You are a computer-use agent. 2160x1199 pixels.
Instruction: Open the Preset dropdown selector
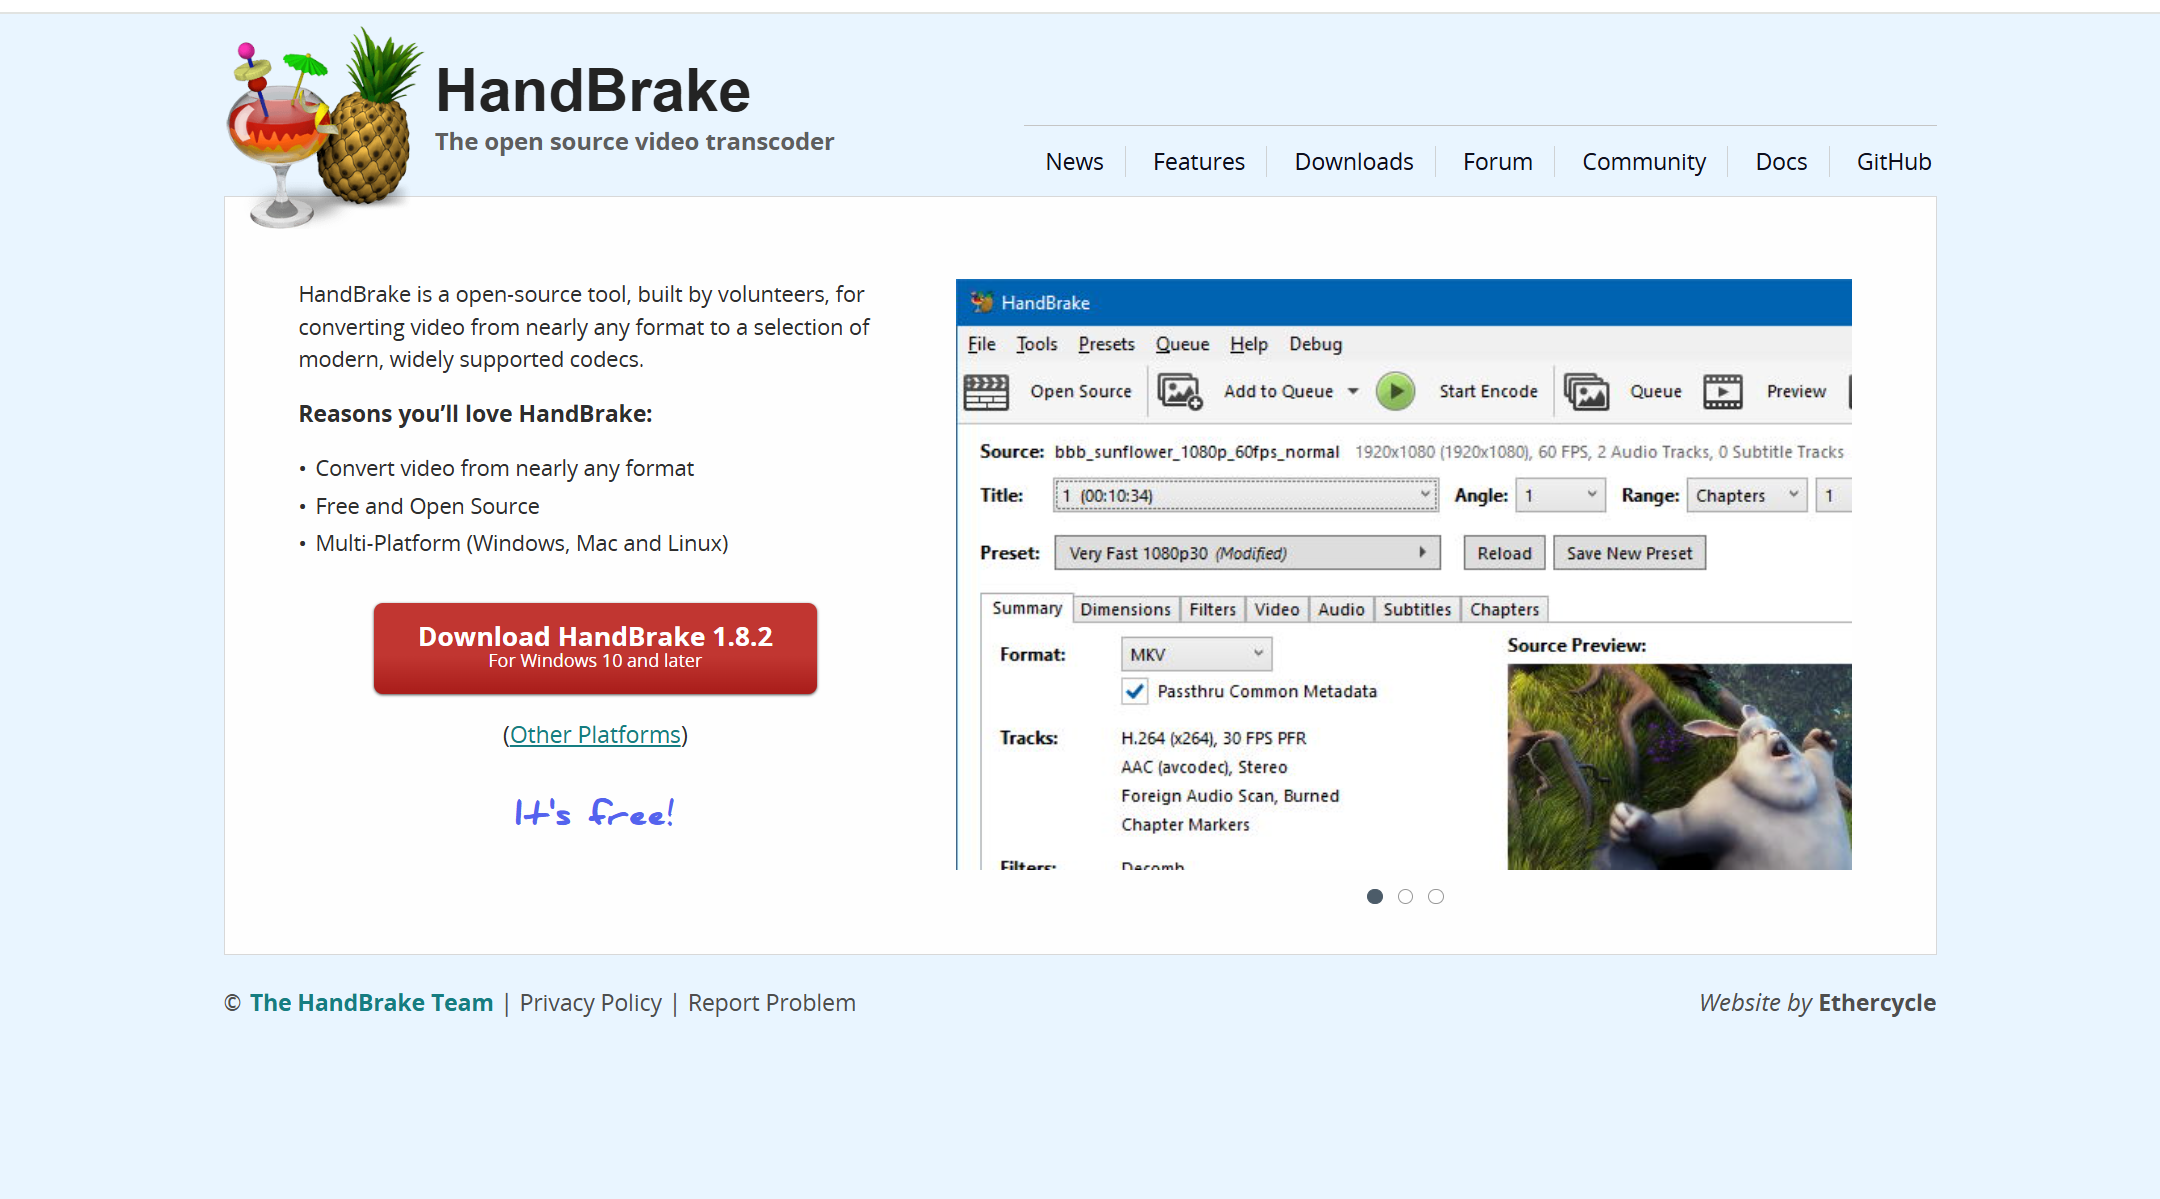coord(1242,552)
